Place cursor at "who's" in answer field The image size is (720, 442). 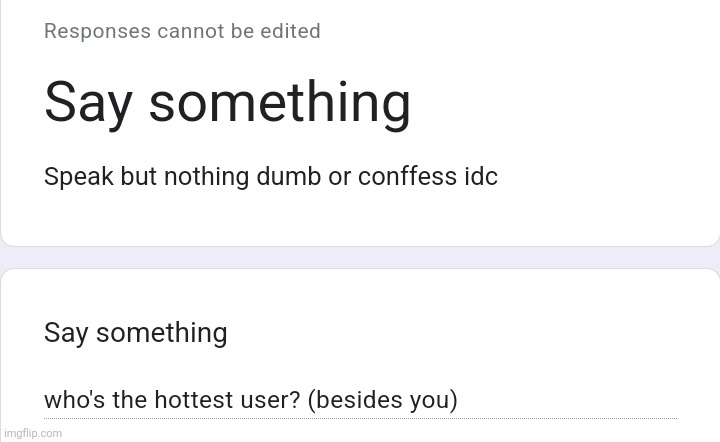coord(71,401)
